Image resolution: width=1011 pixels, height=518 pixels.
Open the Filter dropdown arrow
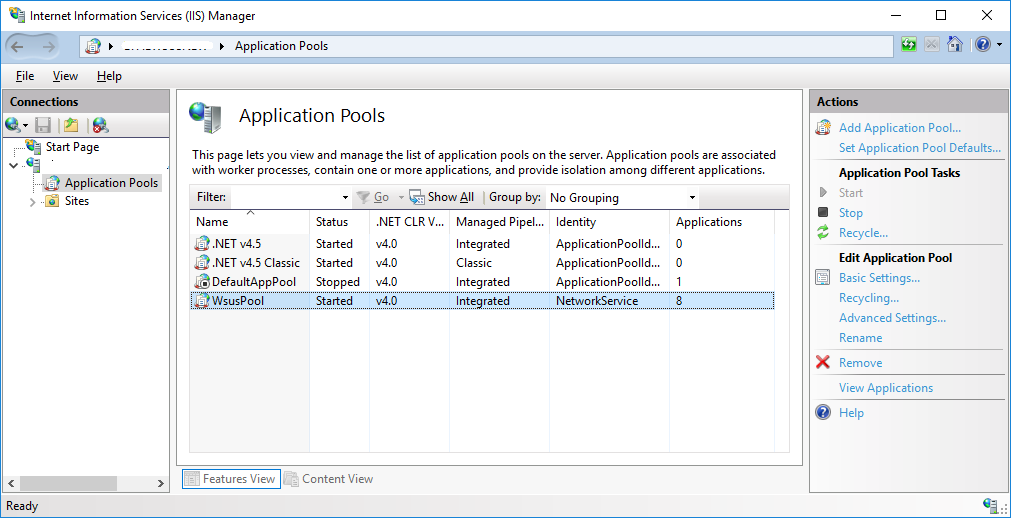(x=346, y=197)
